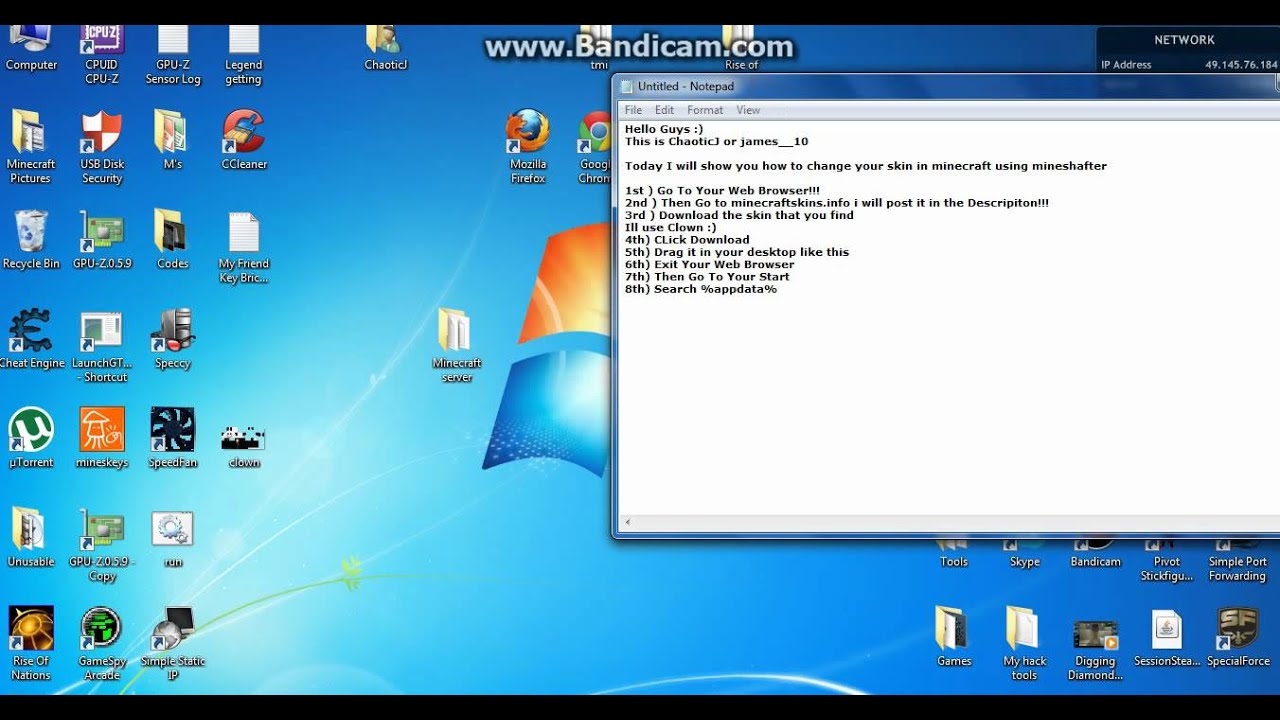This screenshot has width=1280, height=720.
Task: Open the M's folder
Action: point(172,140)
